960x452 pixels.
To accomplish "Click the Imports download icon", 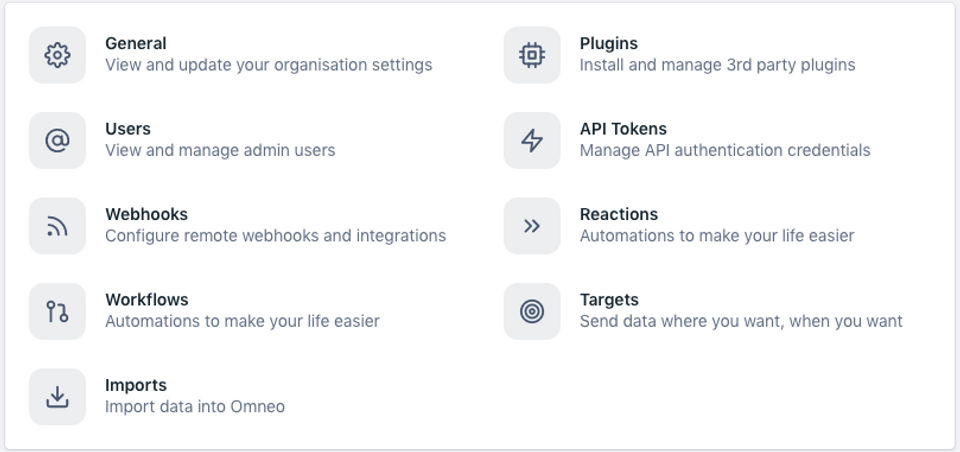I will [x=57, y=397].
